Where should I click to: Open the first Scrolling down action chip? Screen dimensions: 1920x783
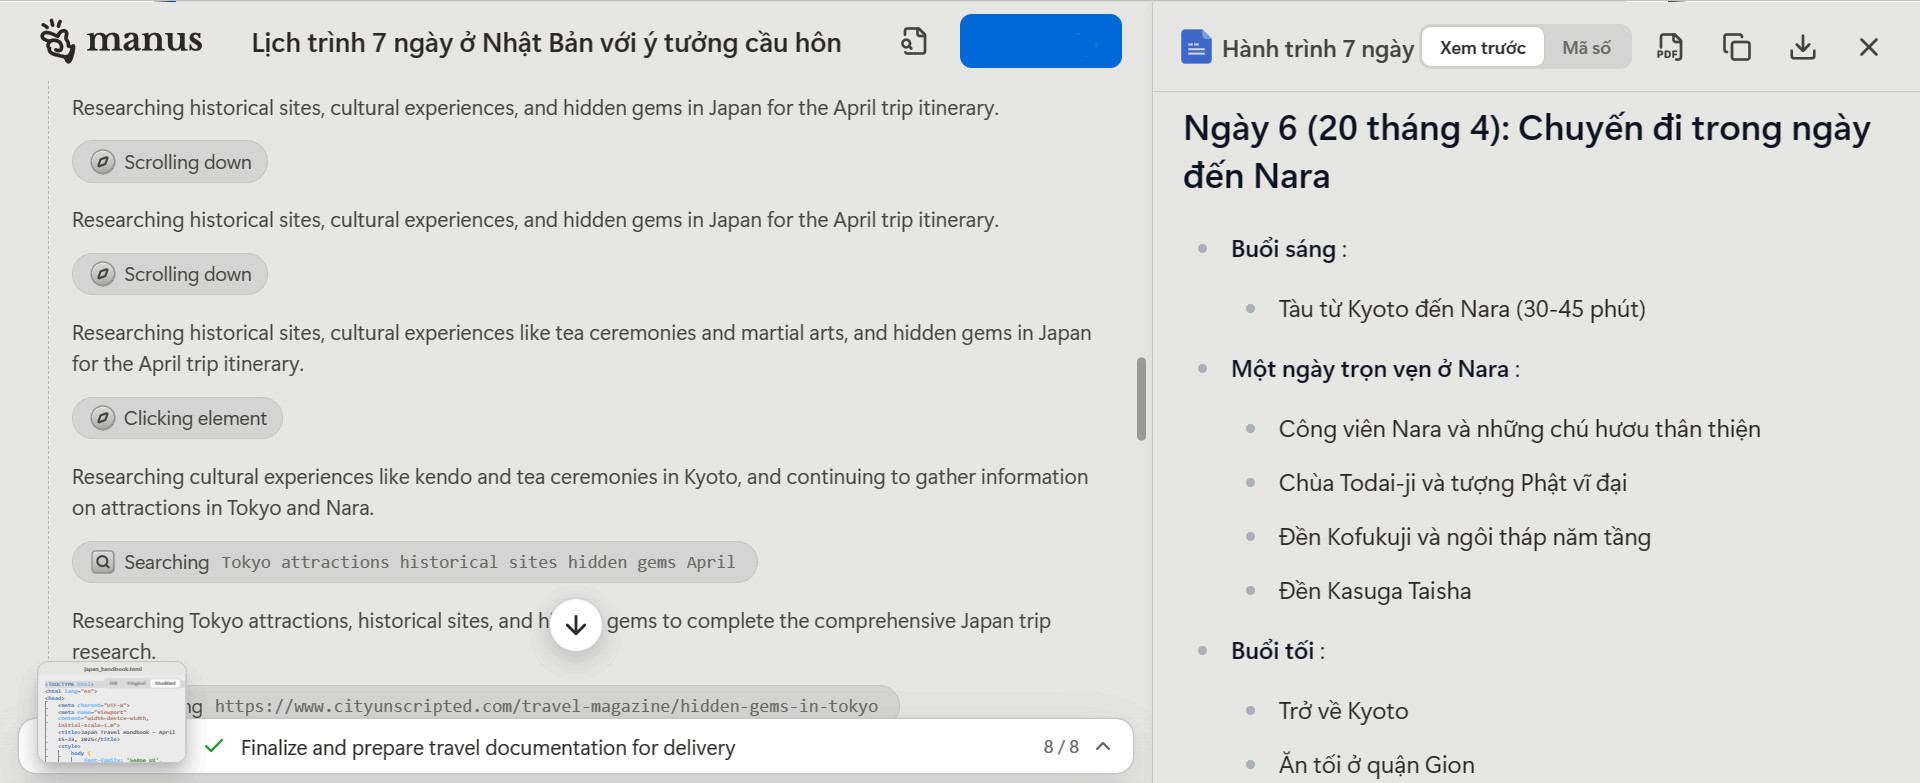pyautogui.click(x=170, y=162)
